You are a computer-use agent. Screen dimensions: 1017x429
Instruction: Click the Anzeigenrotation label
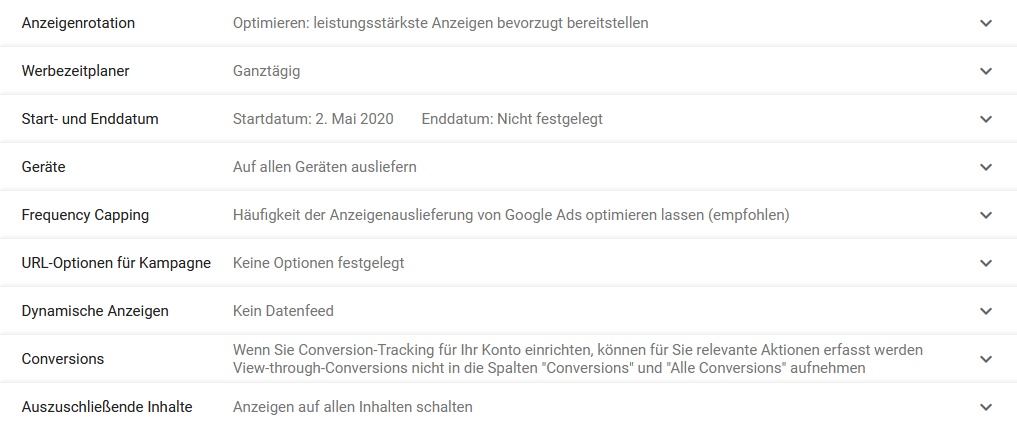78,23
